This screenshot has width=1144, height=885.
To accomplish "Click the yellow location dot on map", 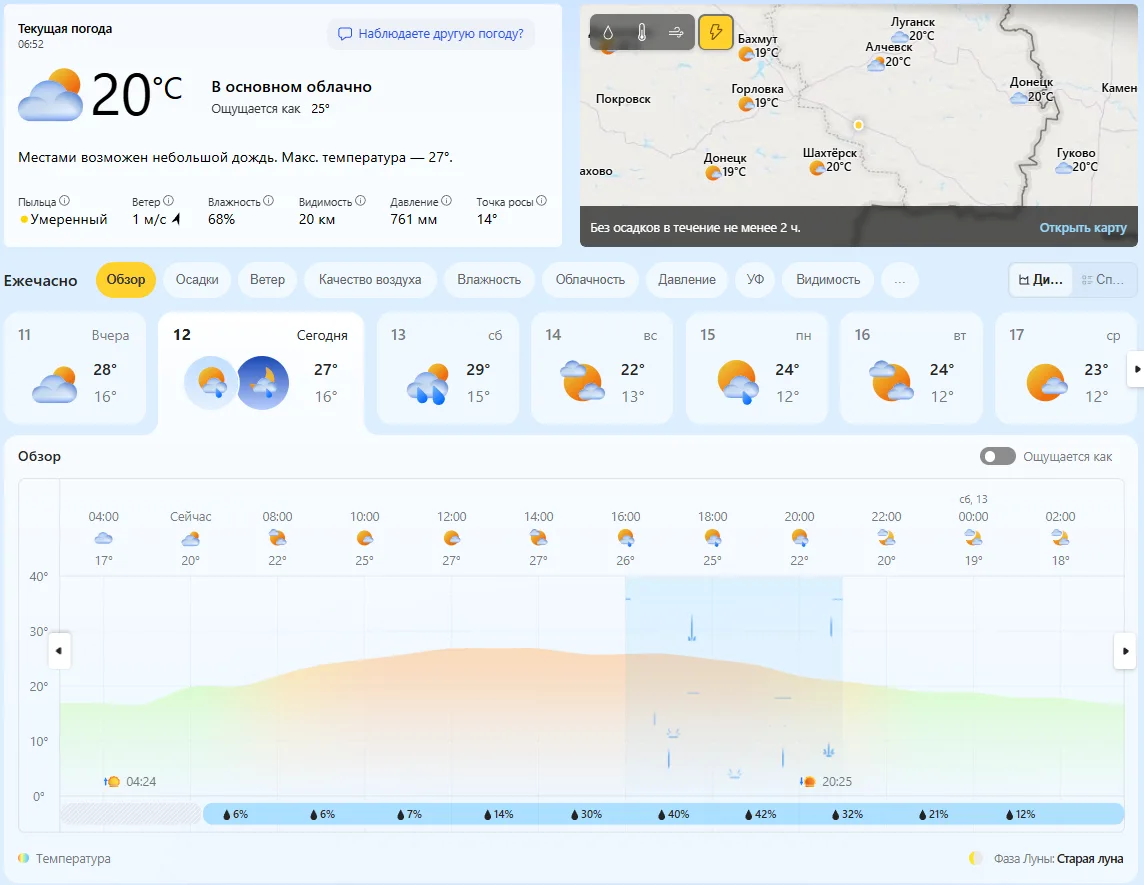I will [x=859, y=125].
